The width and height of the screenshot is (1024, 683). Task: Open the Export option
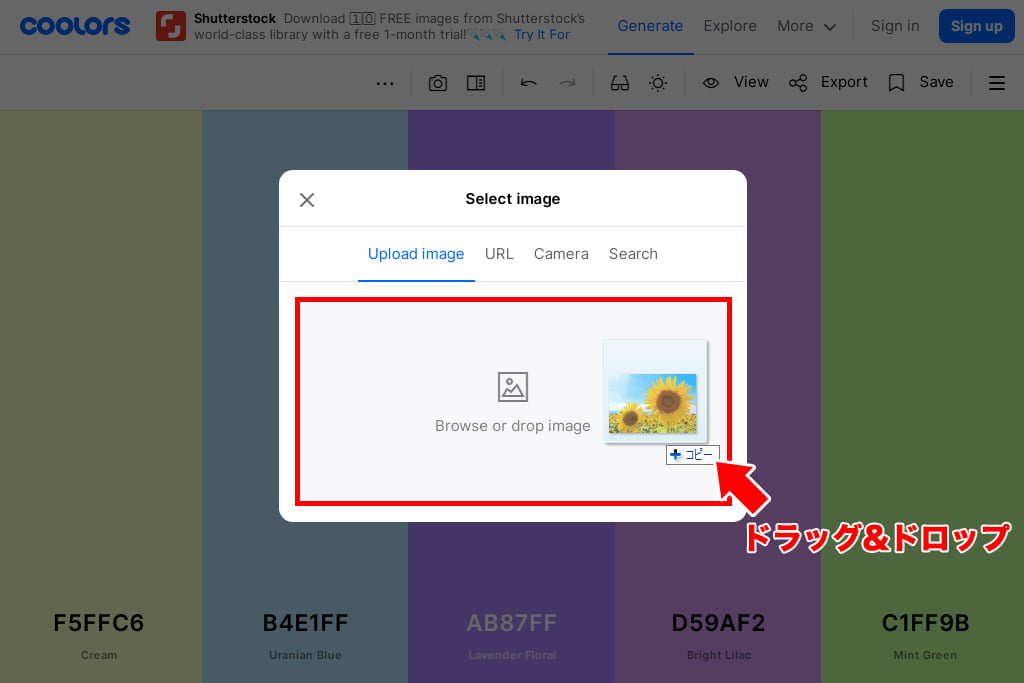[828, 83]
